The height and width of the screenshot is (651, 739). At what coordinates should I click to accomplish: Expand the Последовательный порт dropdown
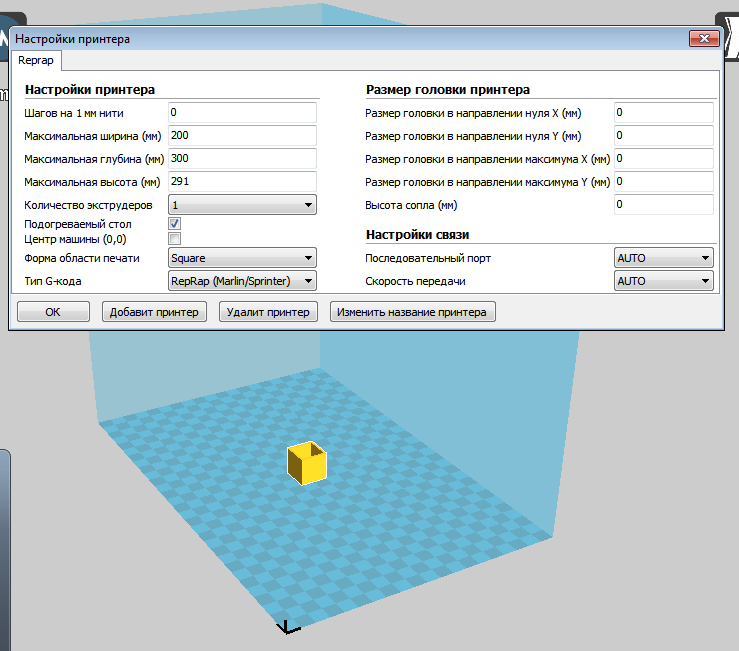[663, 258]
